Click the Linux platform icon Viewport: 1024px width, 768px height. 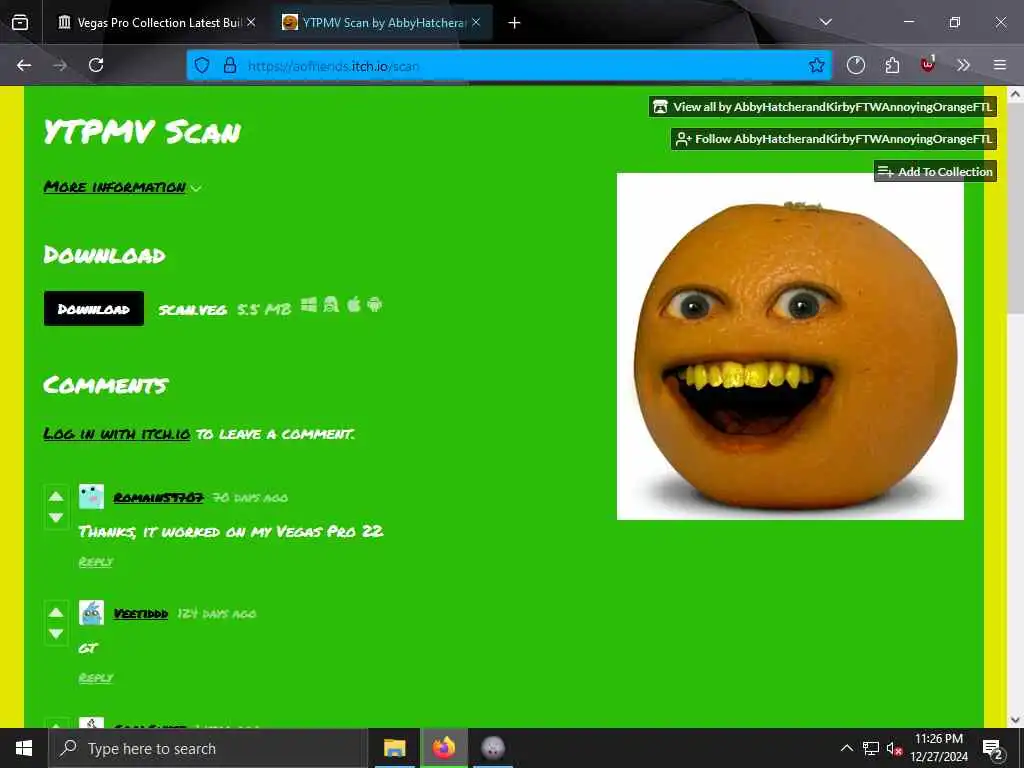(x=331, y=305)
